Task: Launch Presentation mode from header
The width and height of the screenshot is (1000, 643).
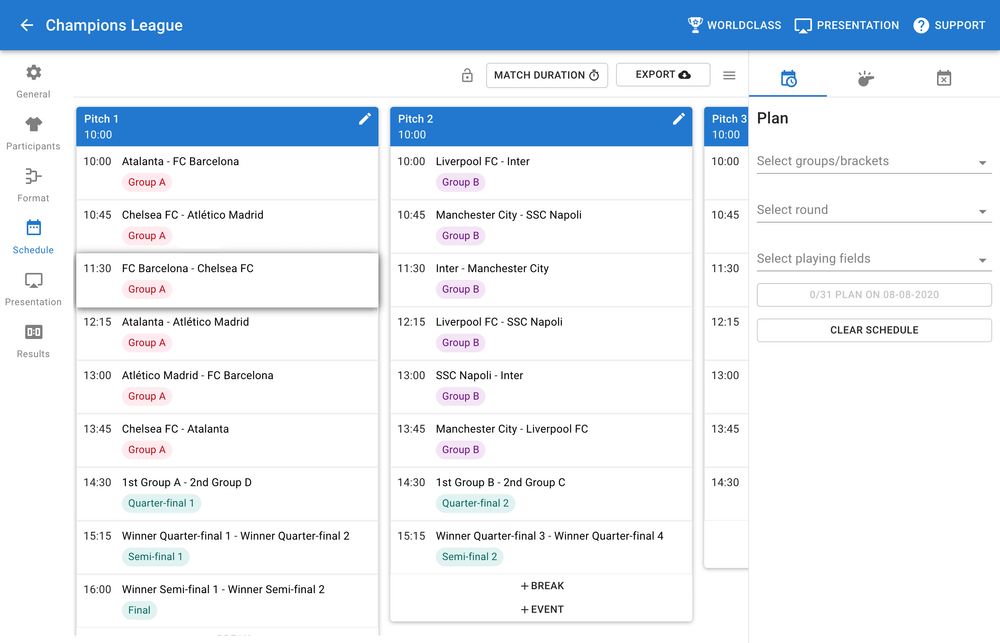Action: [846, 25]
